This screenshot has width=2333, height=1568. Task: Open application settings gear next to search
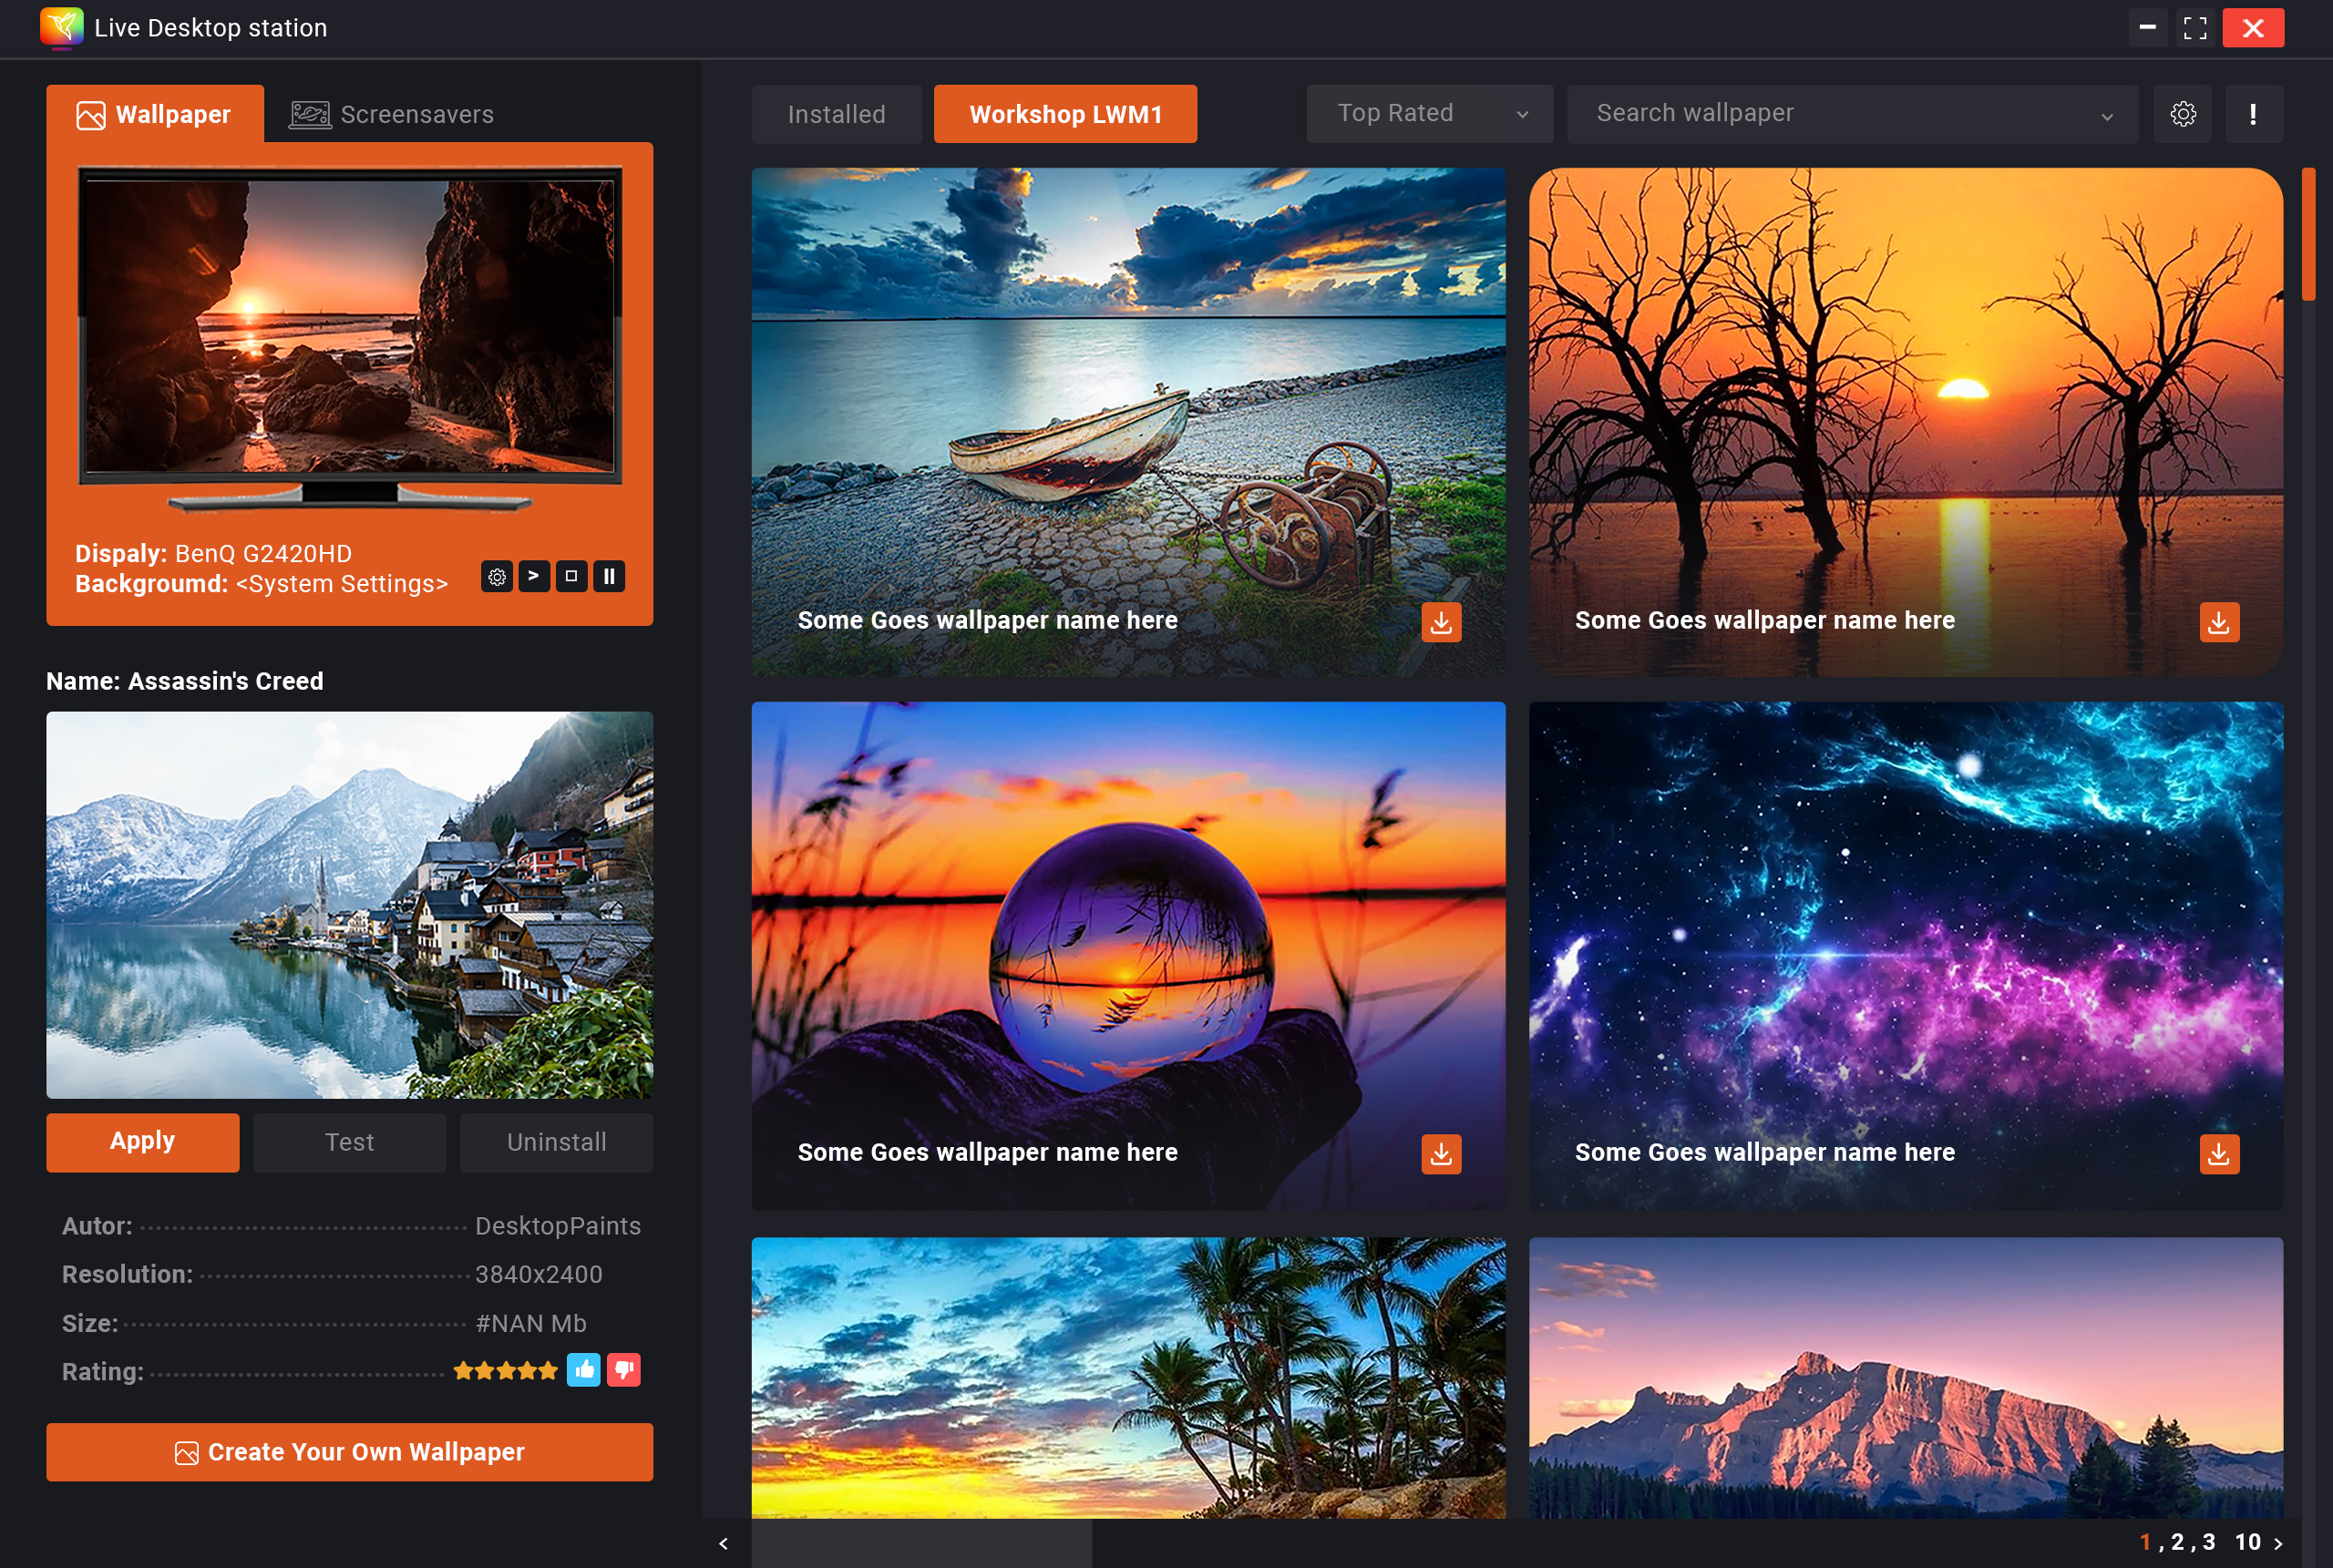[x=2184, y=113]
